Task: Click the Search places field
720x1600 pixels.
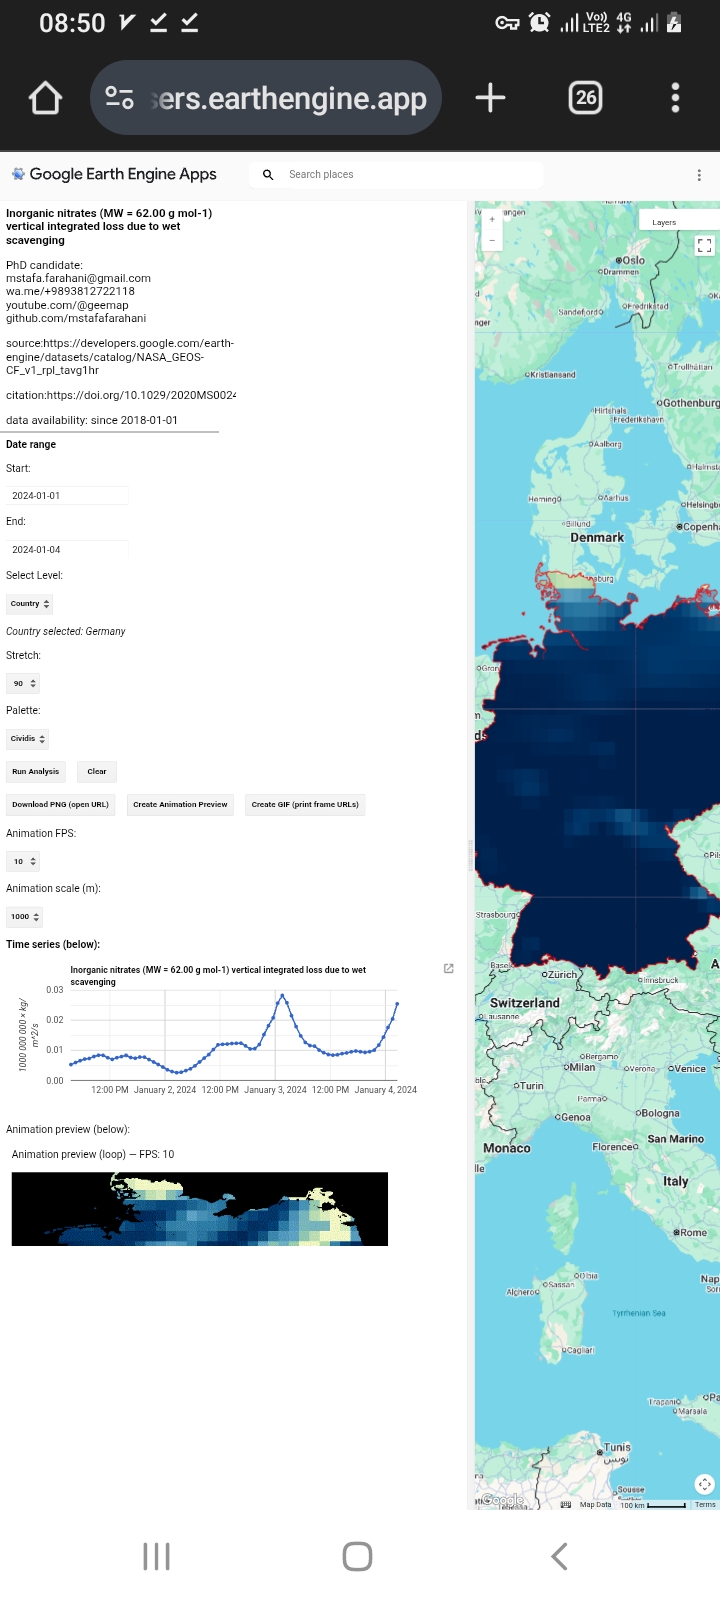Action: coord(395,174)
